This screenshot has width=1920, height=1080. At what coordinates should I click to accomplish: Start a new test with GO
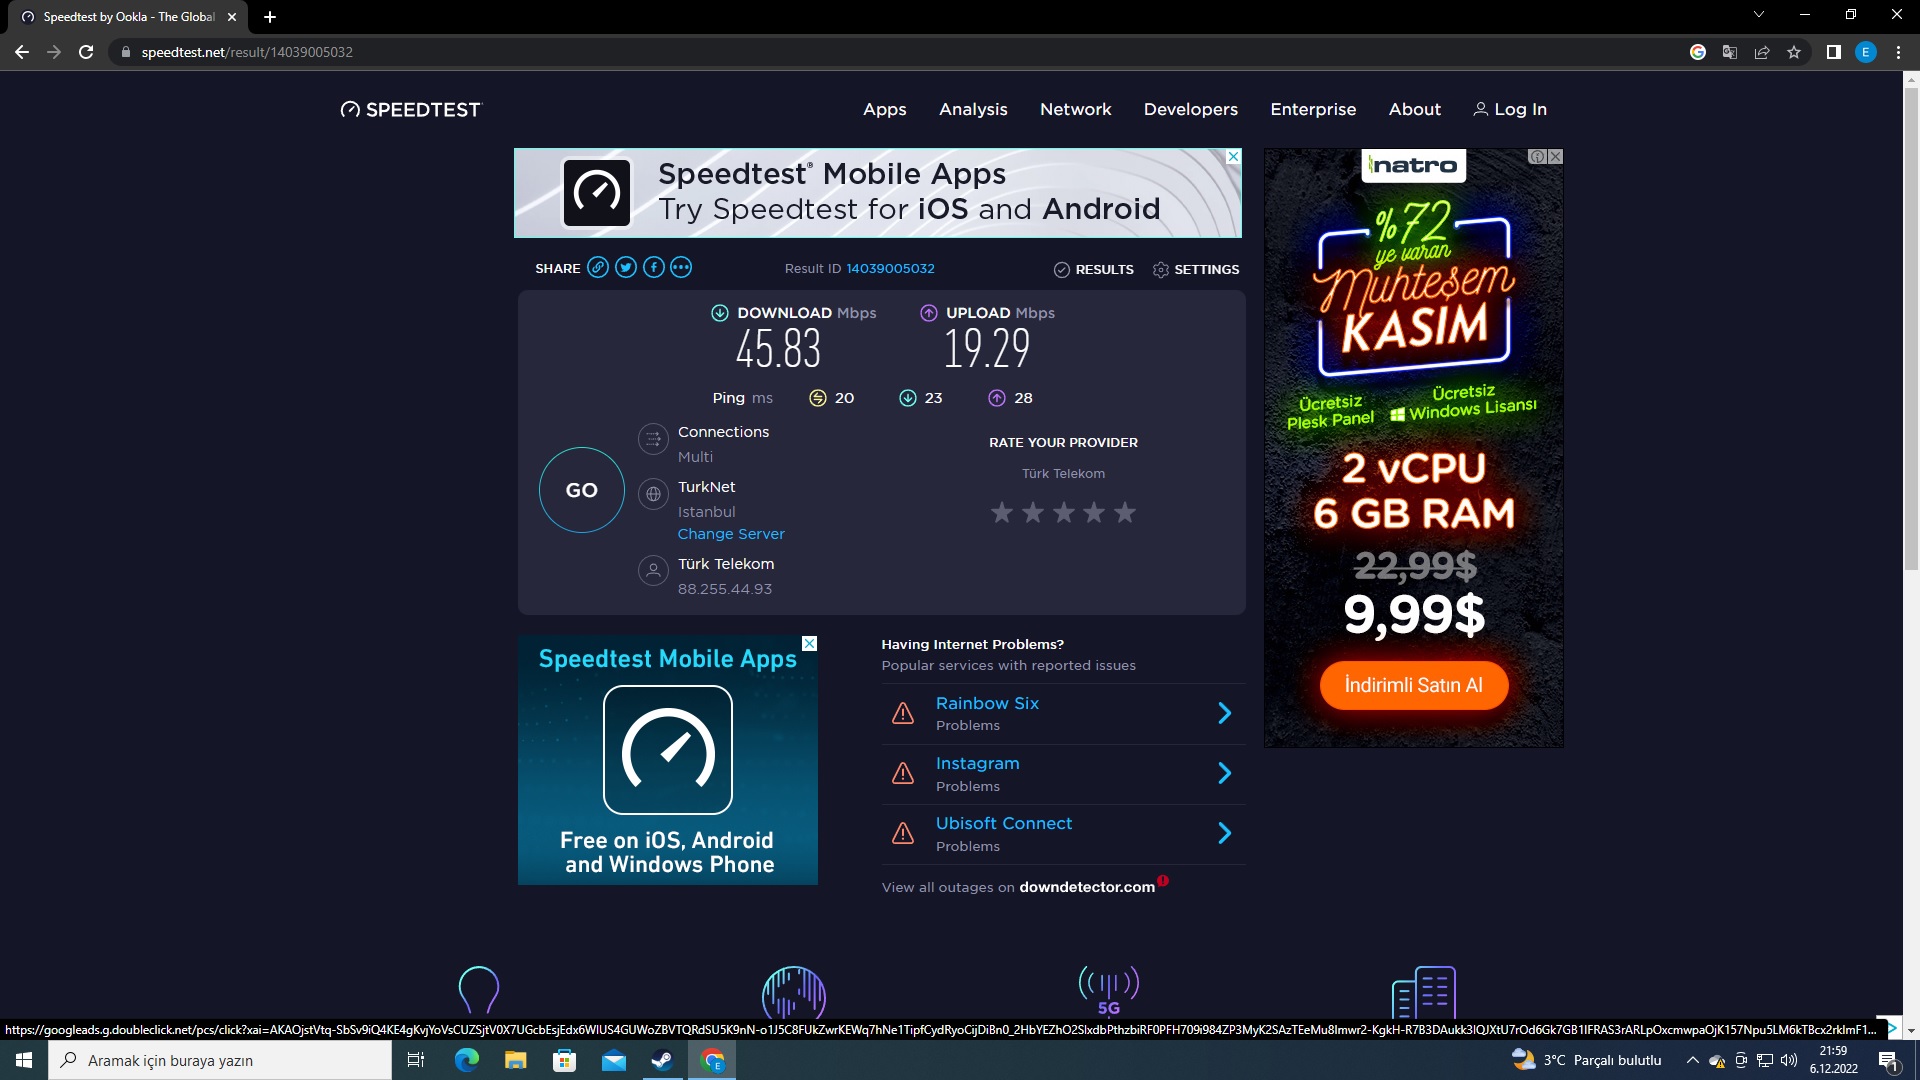coord(582,490)
